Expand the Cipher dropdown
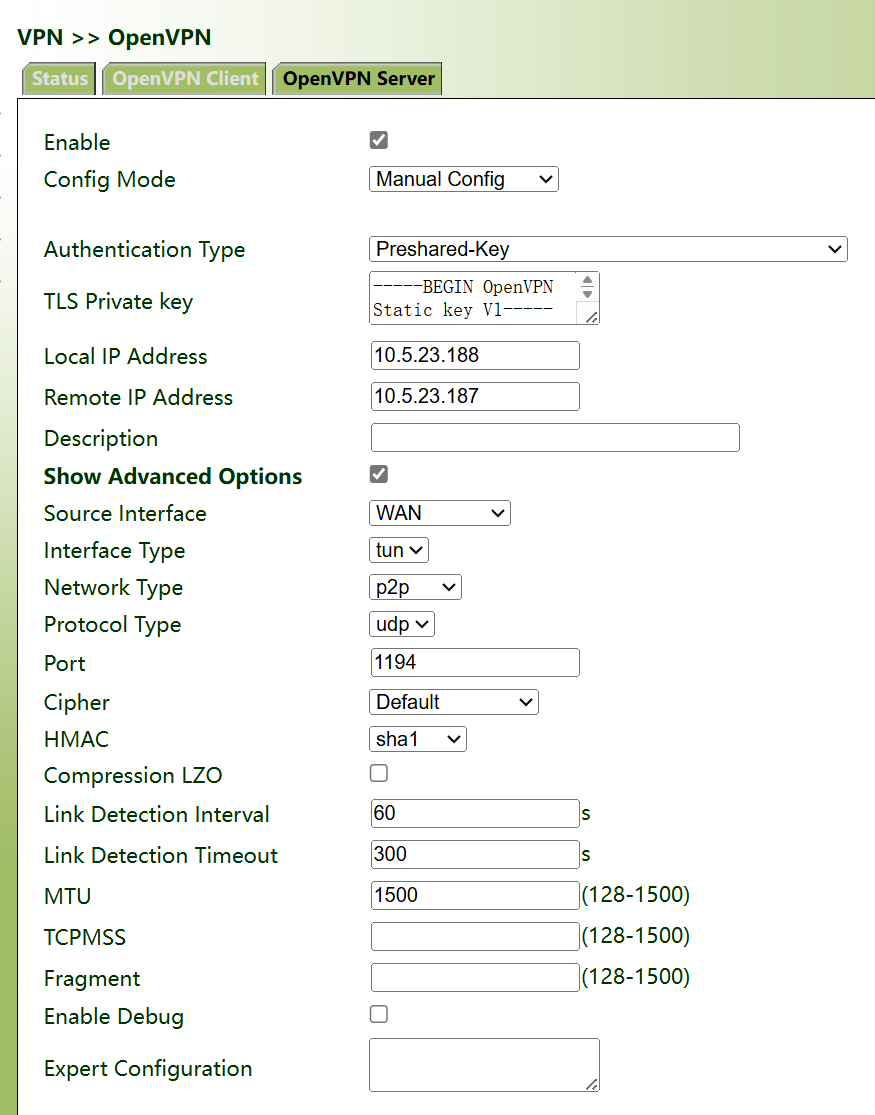 (x=454, y=702)
